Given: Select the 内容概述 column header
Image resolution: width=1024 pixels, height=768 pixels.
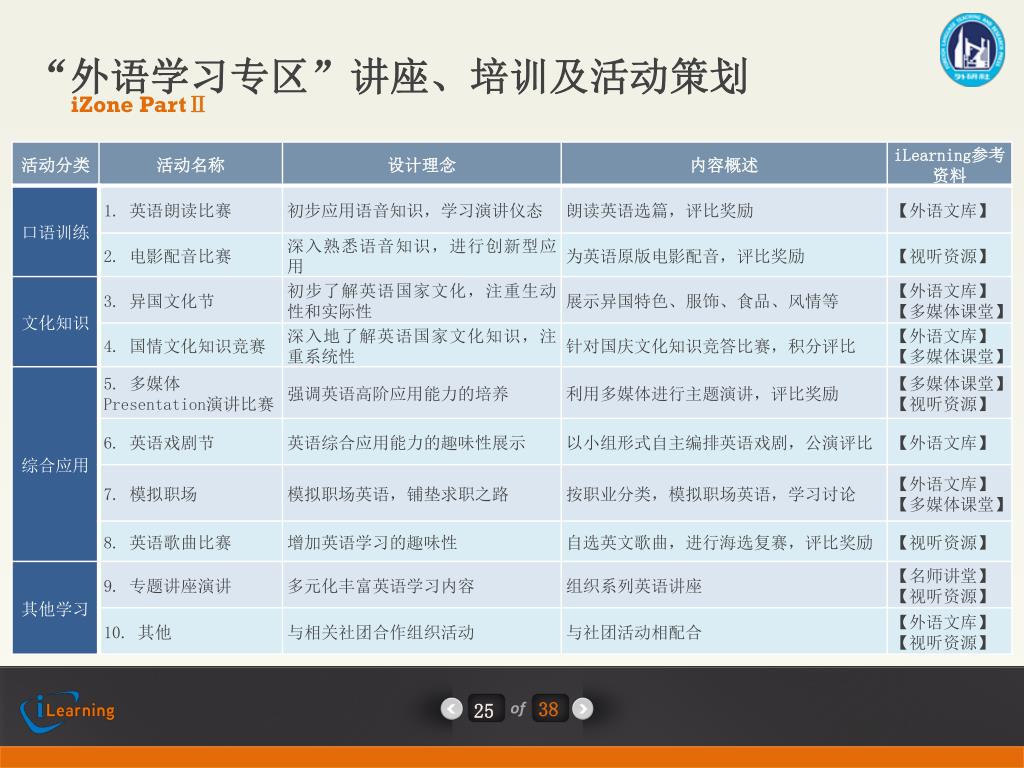Looking at the screenshot, I should tap(724, 164).
